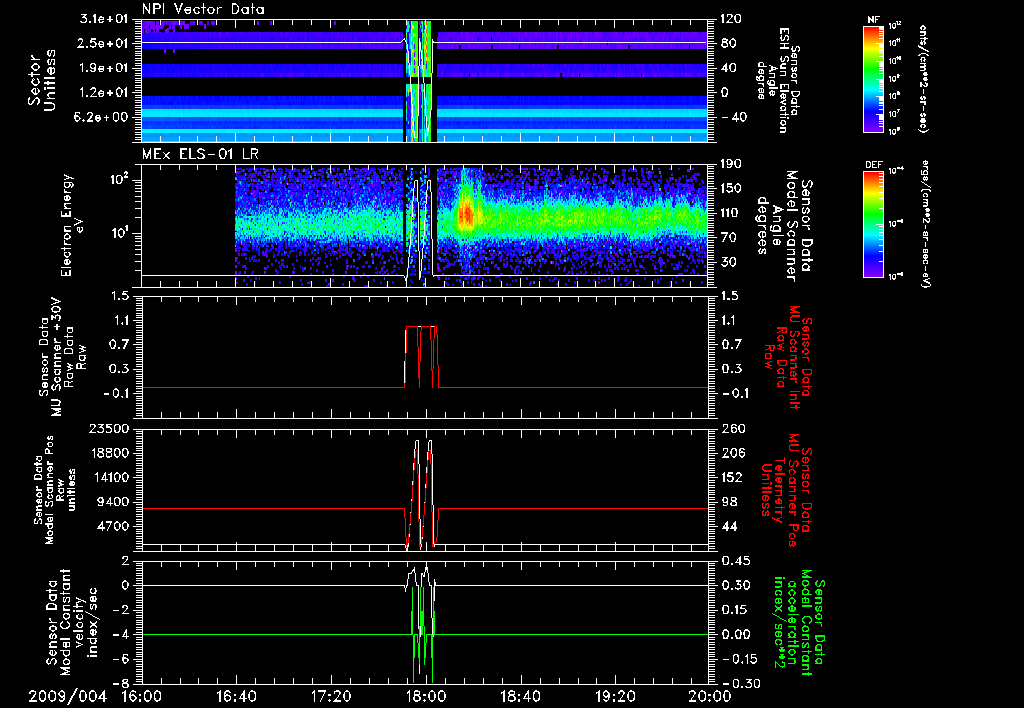
Task: Select the NPI Vector Data panel title
Action: click(x=203, y=9)
